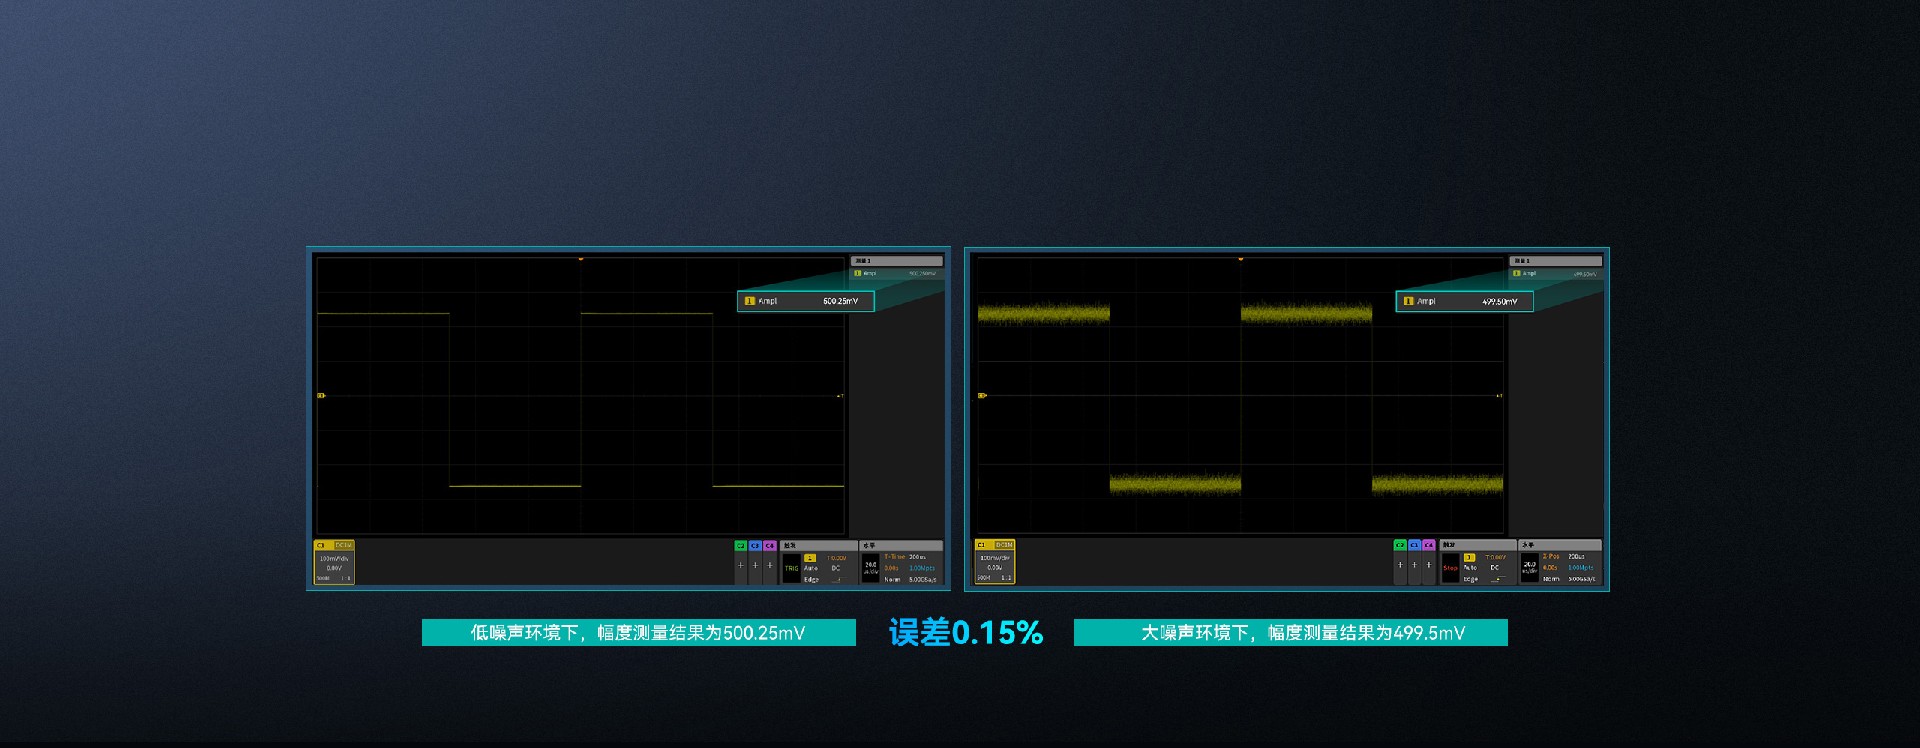Toggle blue channel tab in noisy scope

point(1414,545)
